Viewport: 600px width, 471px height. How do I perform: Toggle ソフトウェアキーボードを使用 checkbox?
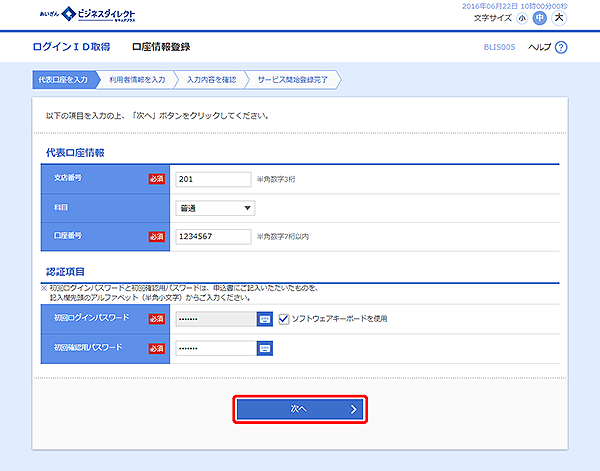tap(284, 319)
